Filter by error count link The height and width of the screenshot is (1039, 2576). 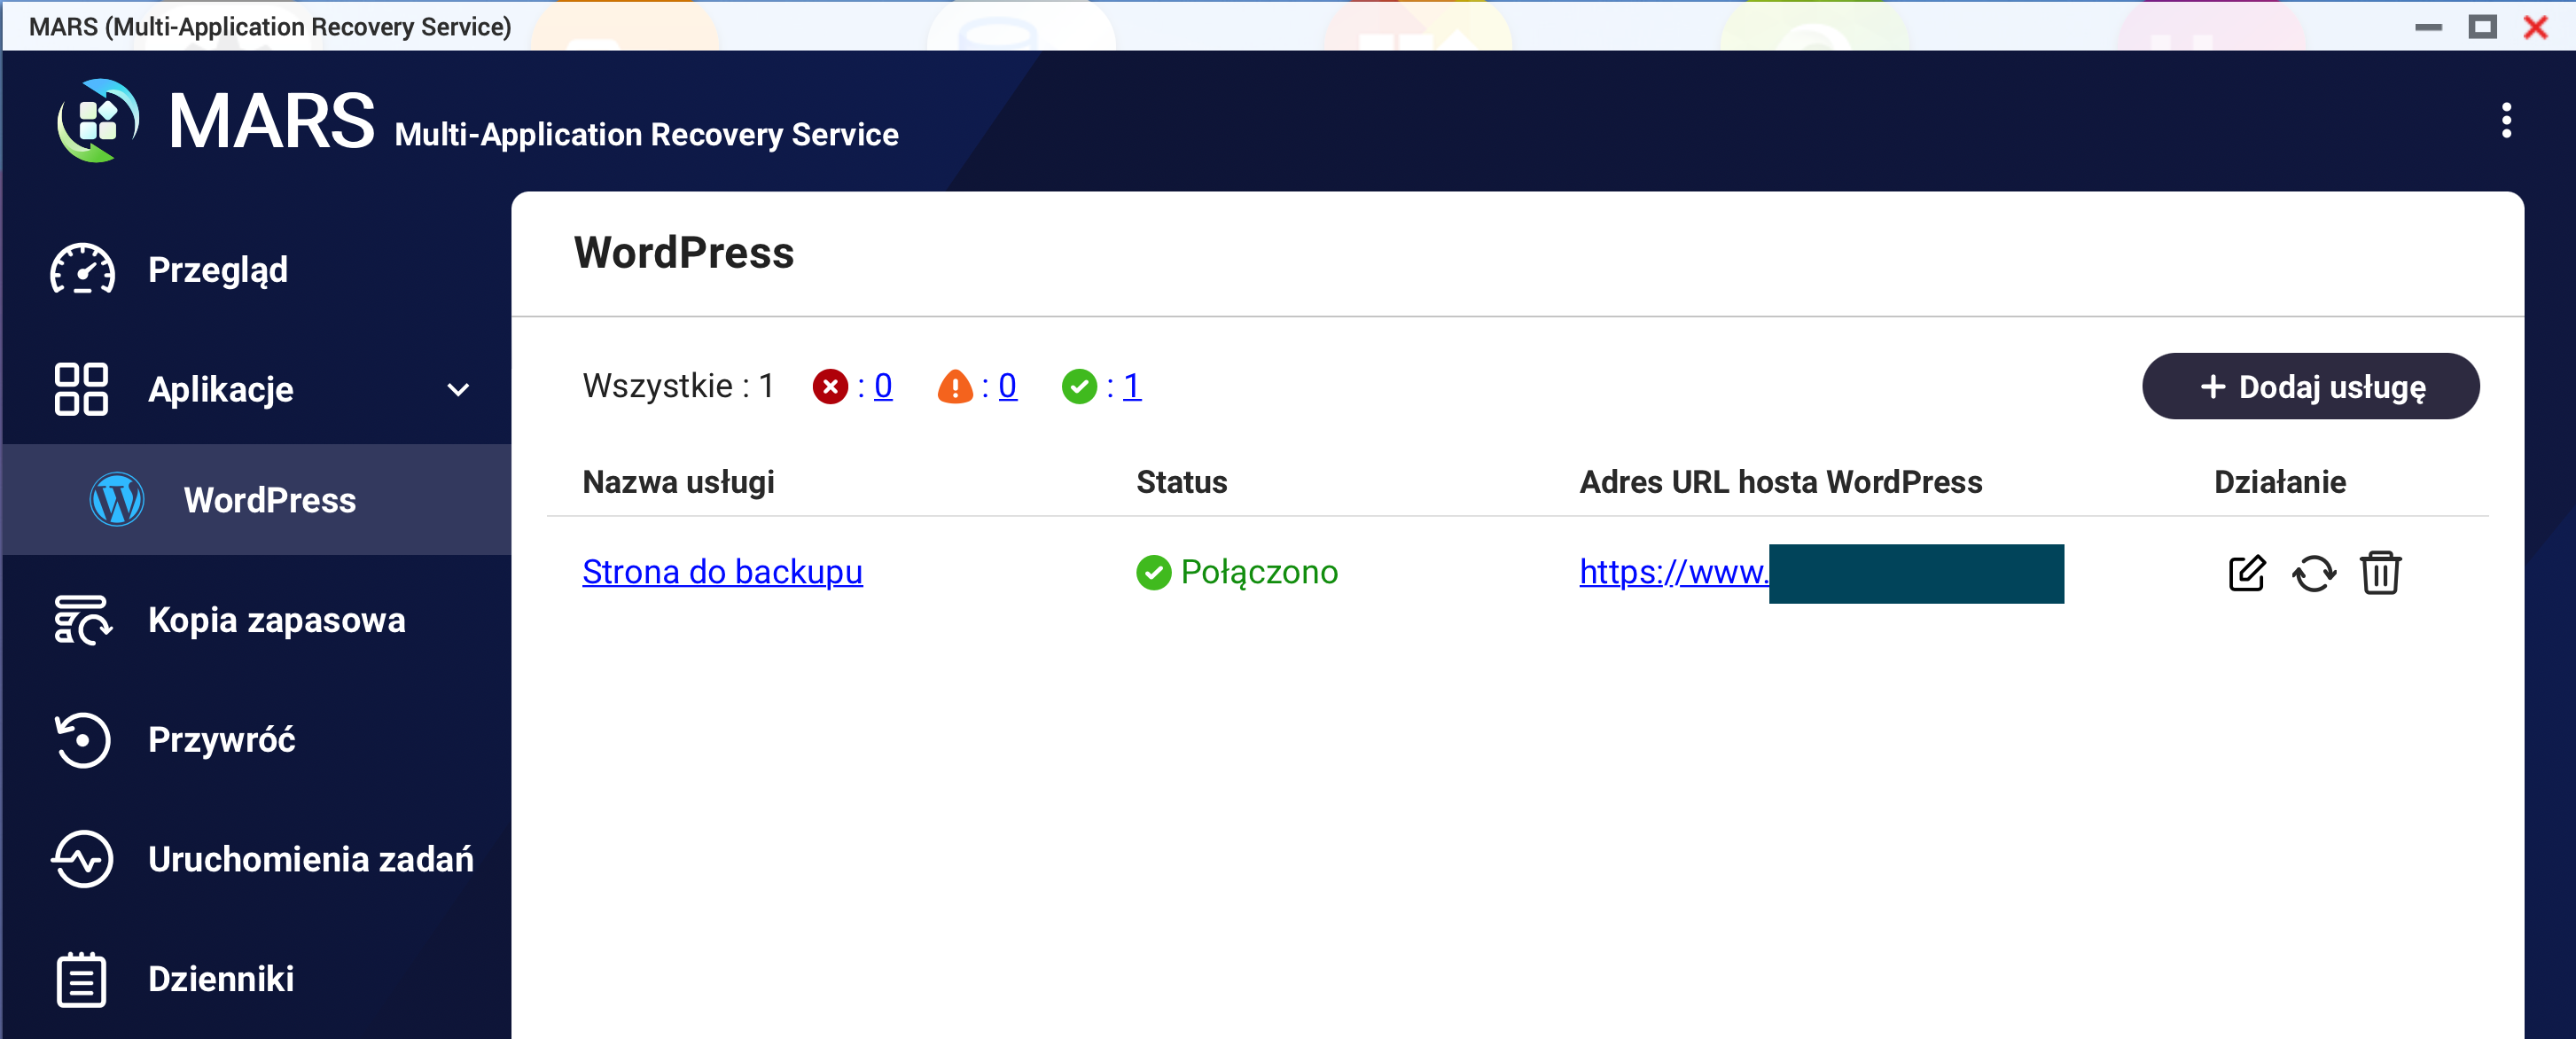pos(883,386)
